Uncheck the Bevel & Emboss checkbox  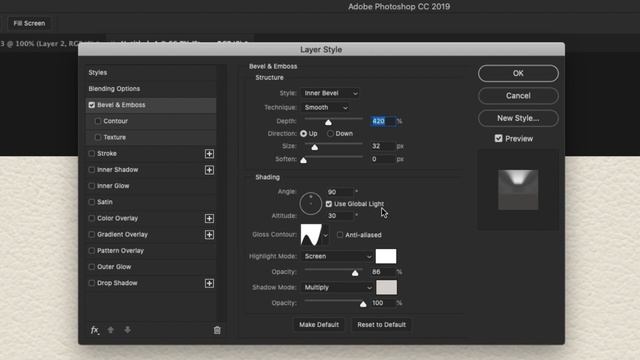pyautogui.click(x=91, y=105)
